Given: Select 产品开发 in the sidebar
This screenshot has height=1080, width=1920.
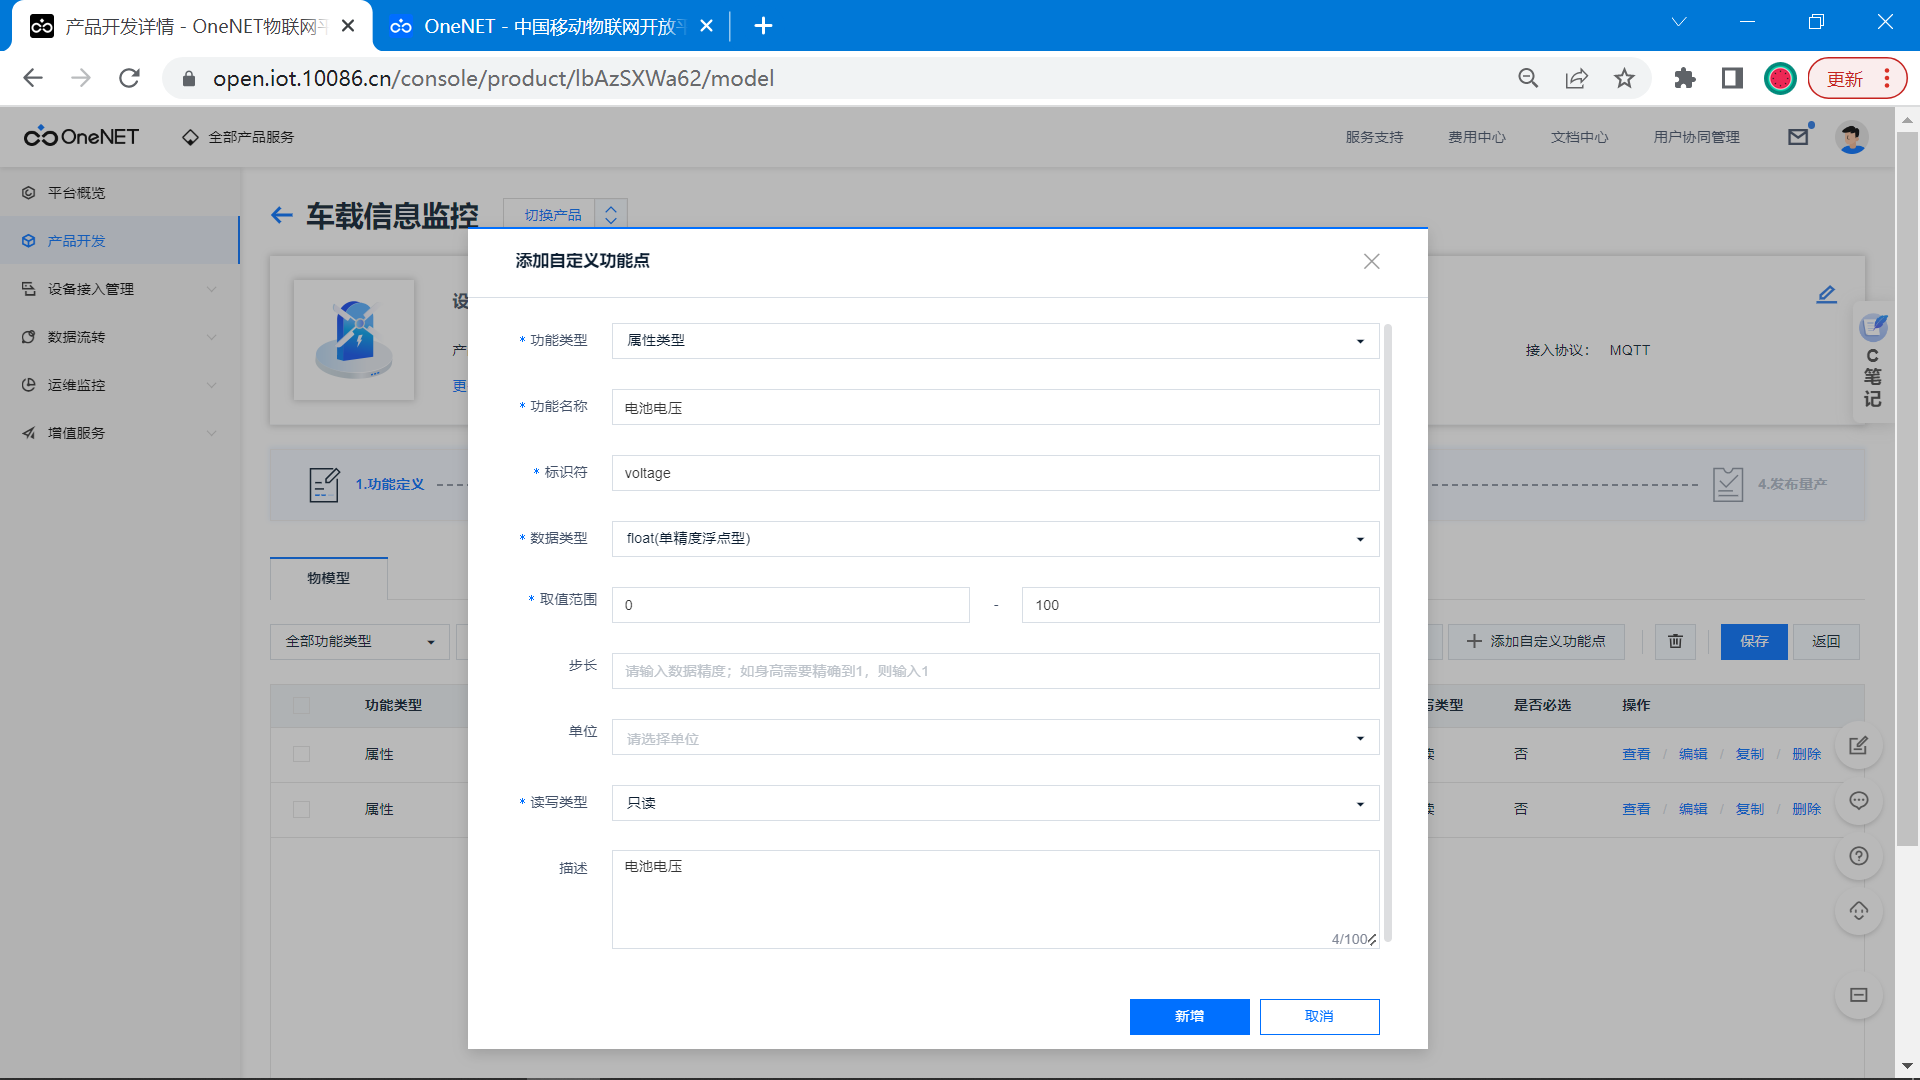Looking at the screenshot, I should (77, 241).
